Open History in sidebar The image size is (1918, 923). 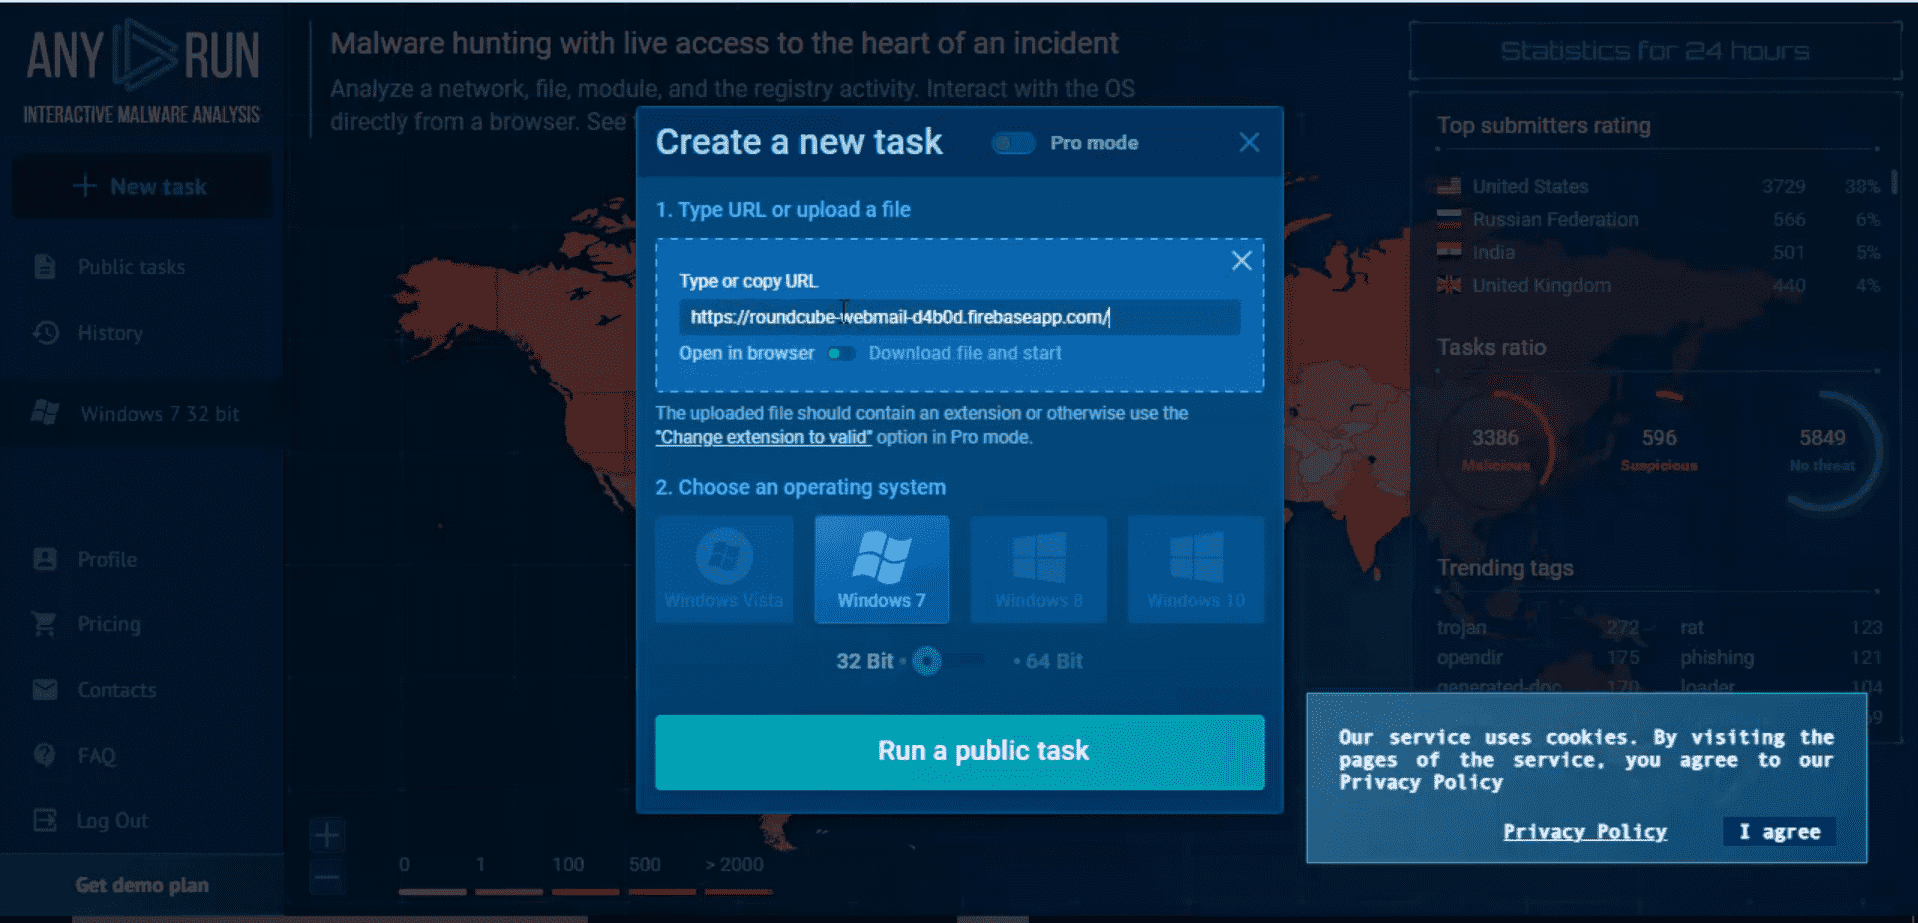(110, 333)
